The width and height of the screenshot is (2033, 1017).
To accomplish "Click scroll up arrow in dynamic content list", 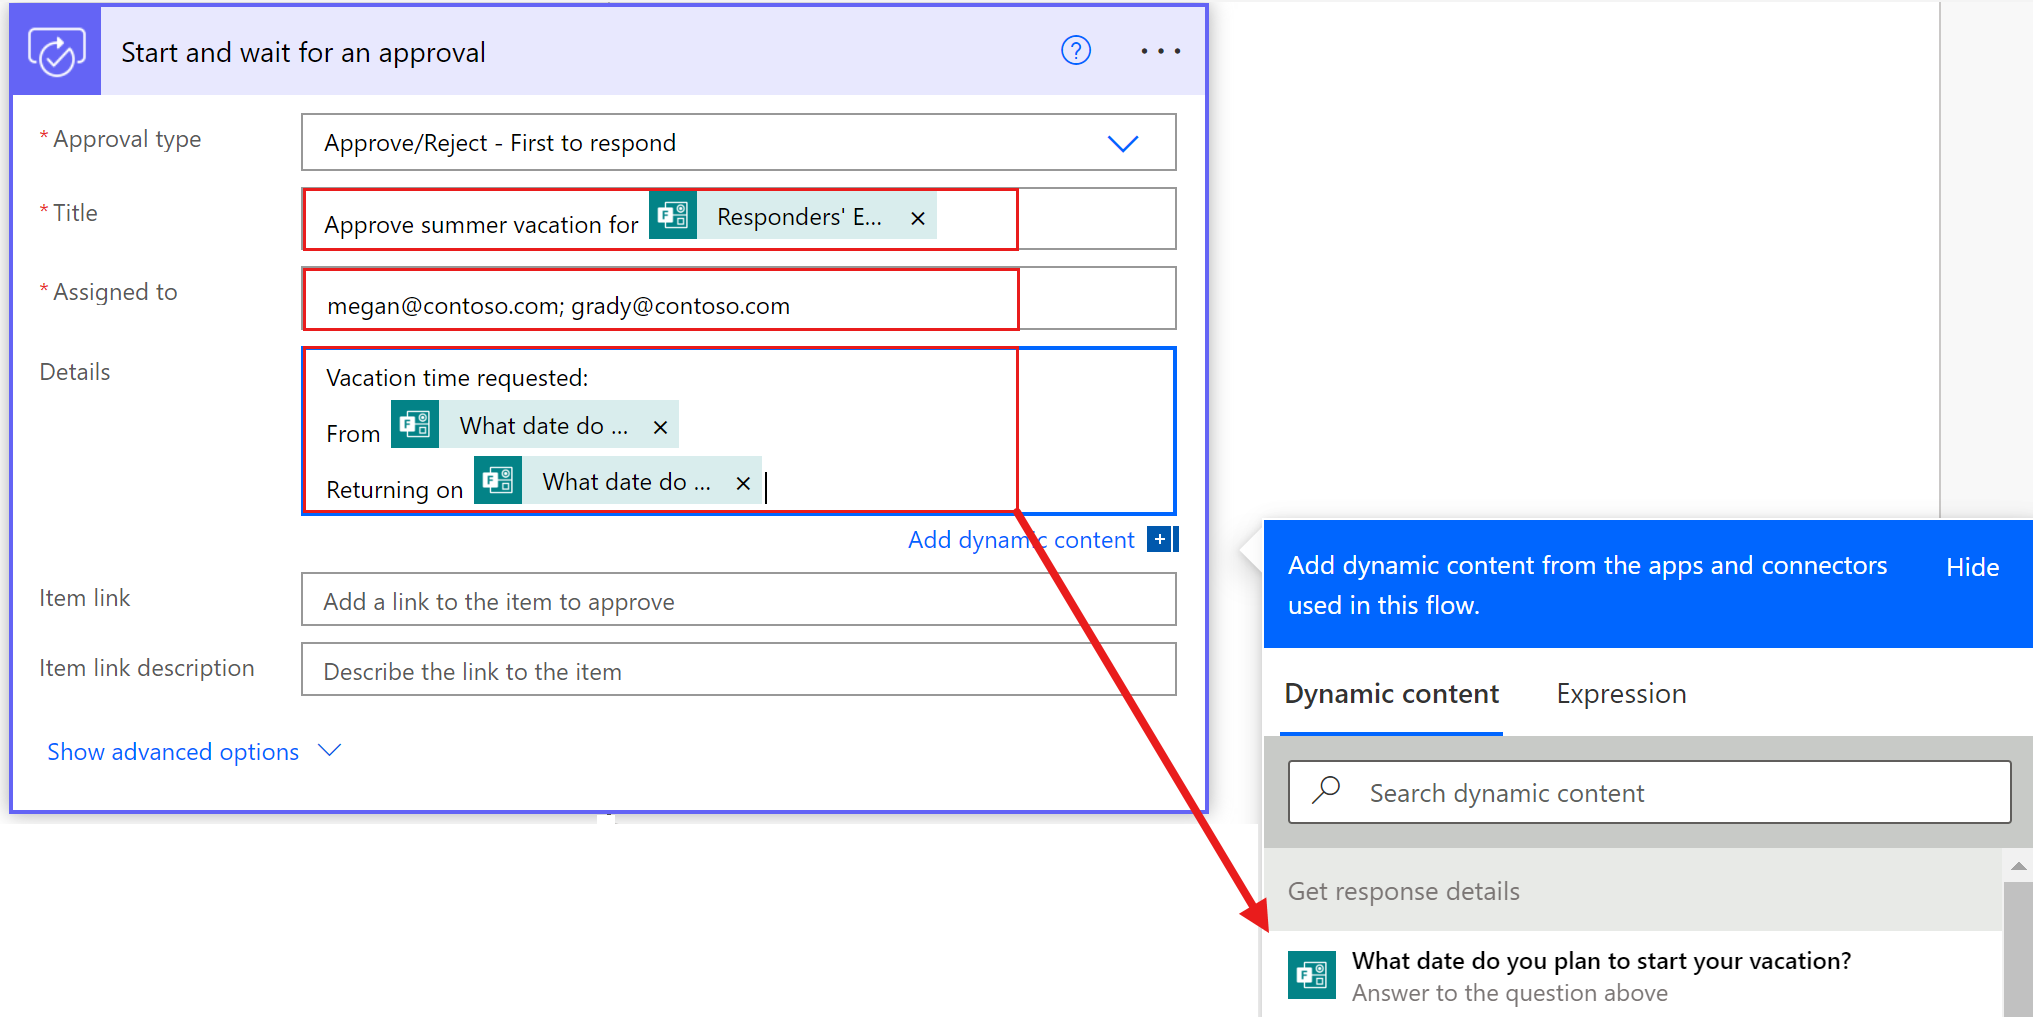I will point(2018,866).
